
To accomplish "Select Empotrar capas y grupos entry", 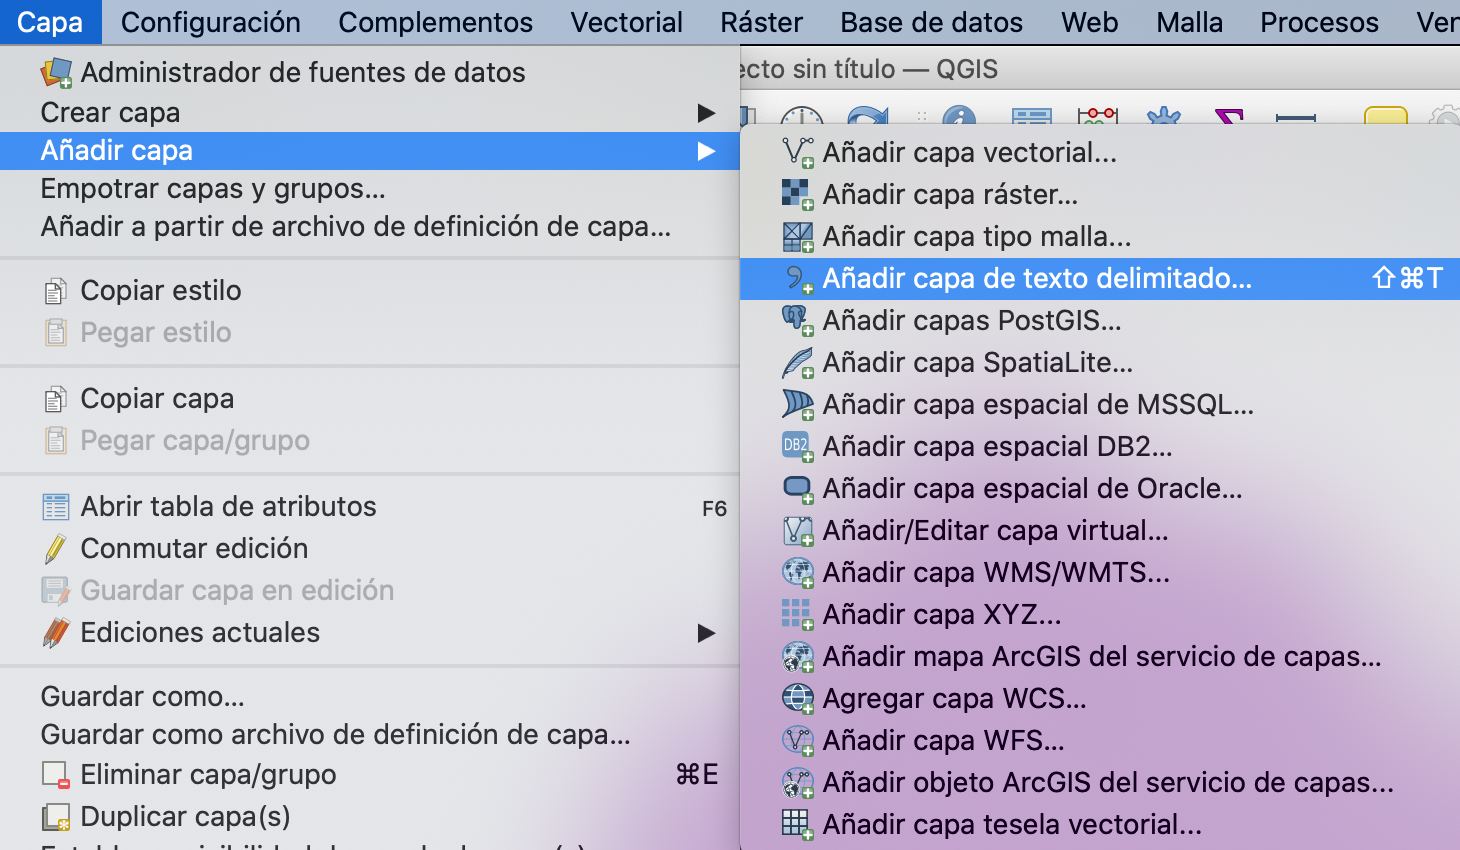I will (212, 188).
